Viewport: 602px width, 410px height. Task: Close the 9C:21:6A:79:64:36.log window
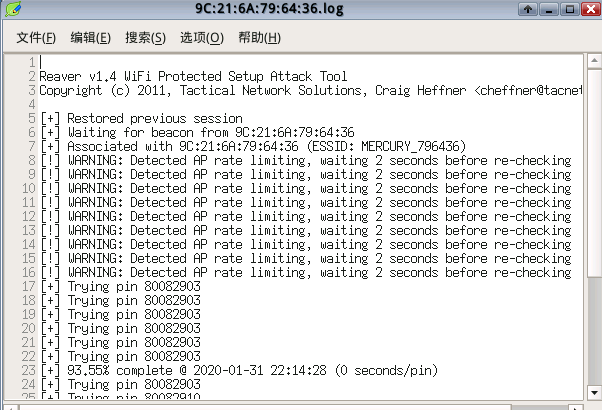point(591,10)
